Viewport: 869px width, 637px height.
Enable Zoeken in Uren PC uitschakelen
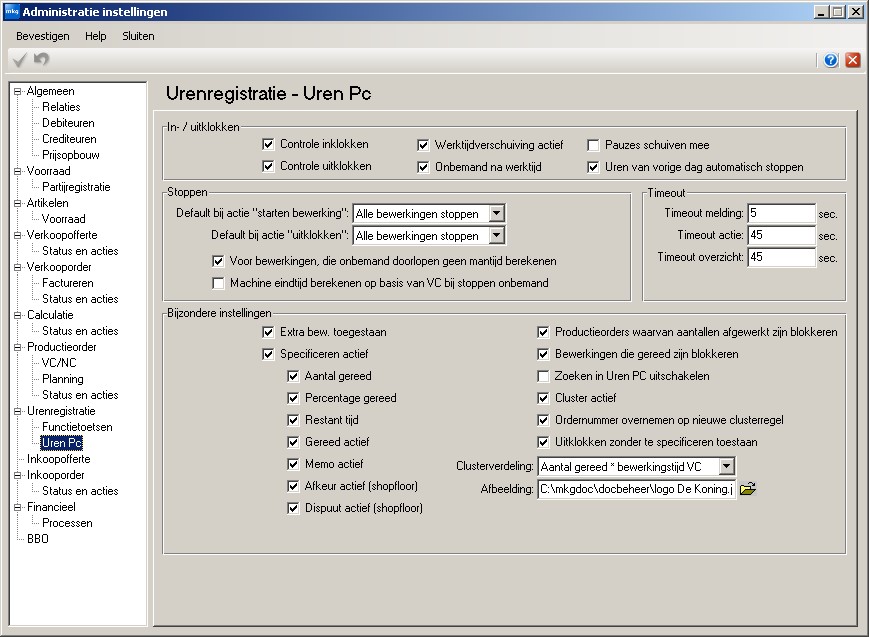[x=543, y=376]
